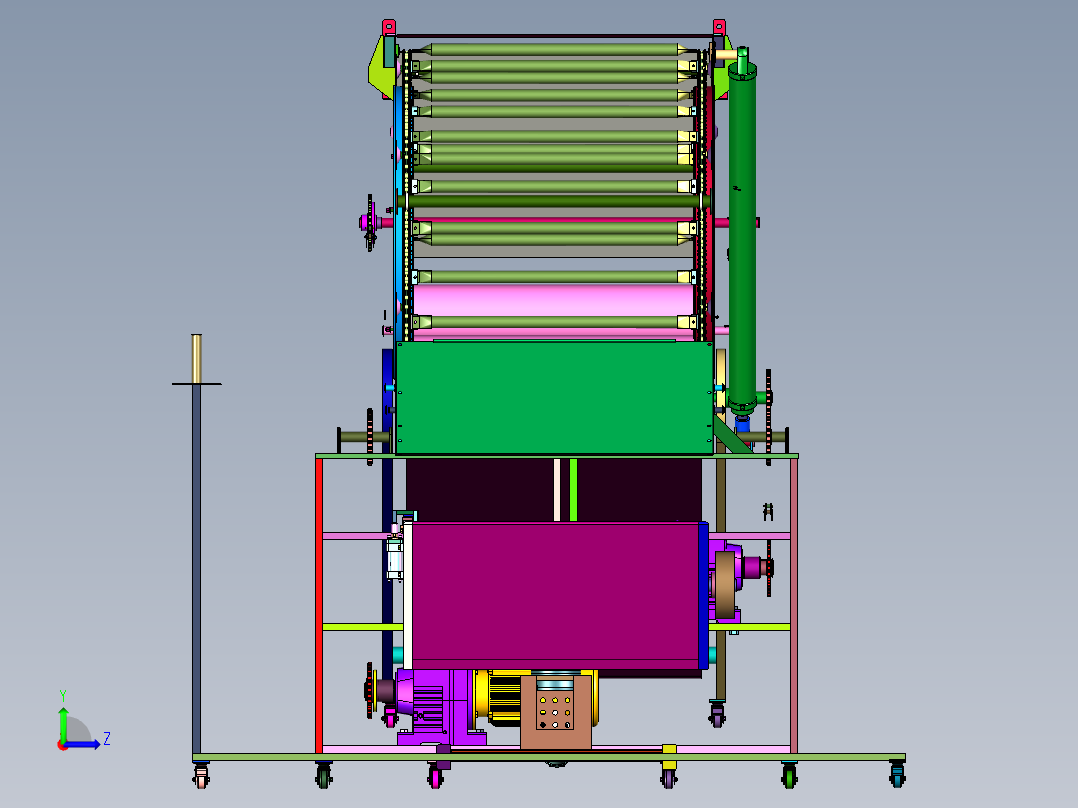Screen dimensions: 1078x808
Task: Click the top-left red lifting lug
Action: pos(389,28)
